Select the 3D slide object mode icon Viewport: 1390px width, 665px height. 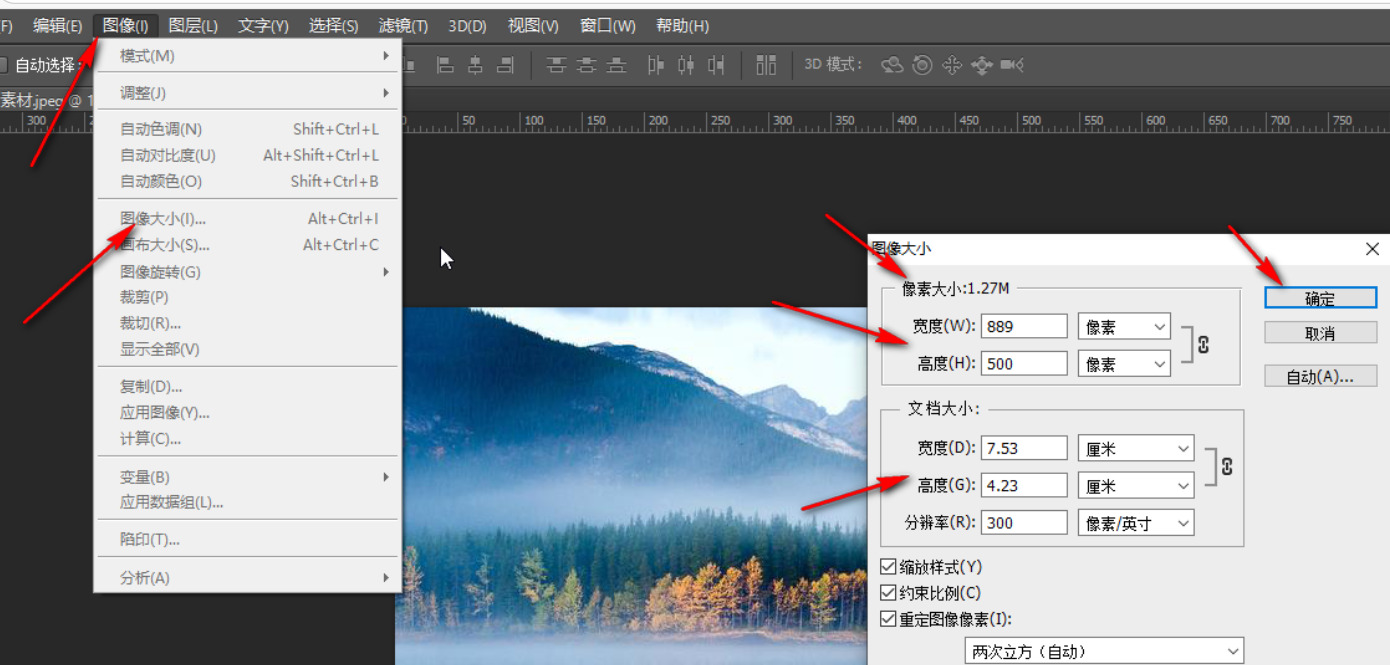pos(982,65)
